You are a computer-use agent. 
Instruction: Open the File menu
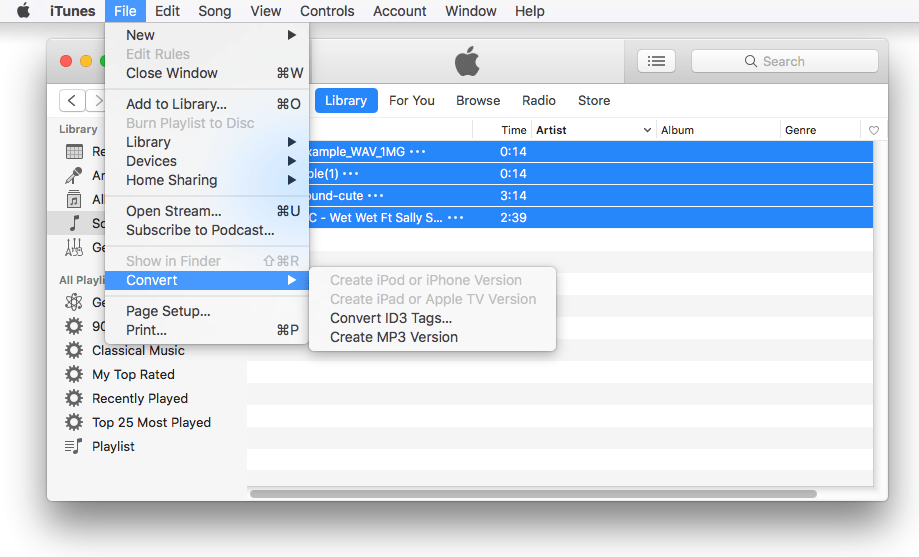pos(125,11)
